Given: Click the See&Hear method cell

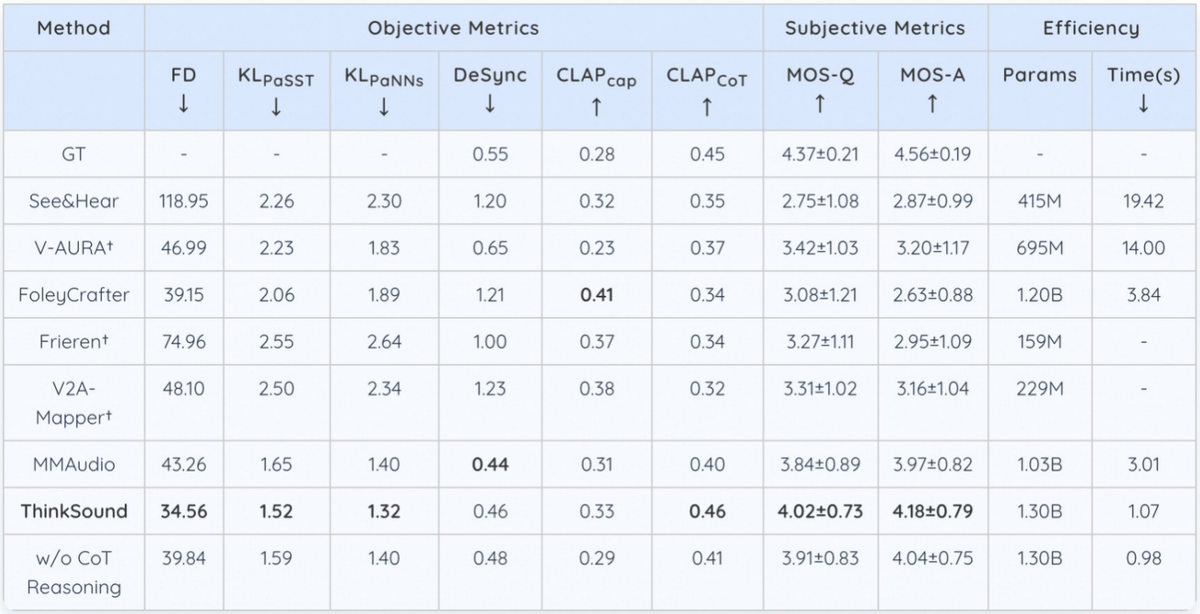Looking at the screenshot, I should pyautogui.click(x=74, y=201).
